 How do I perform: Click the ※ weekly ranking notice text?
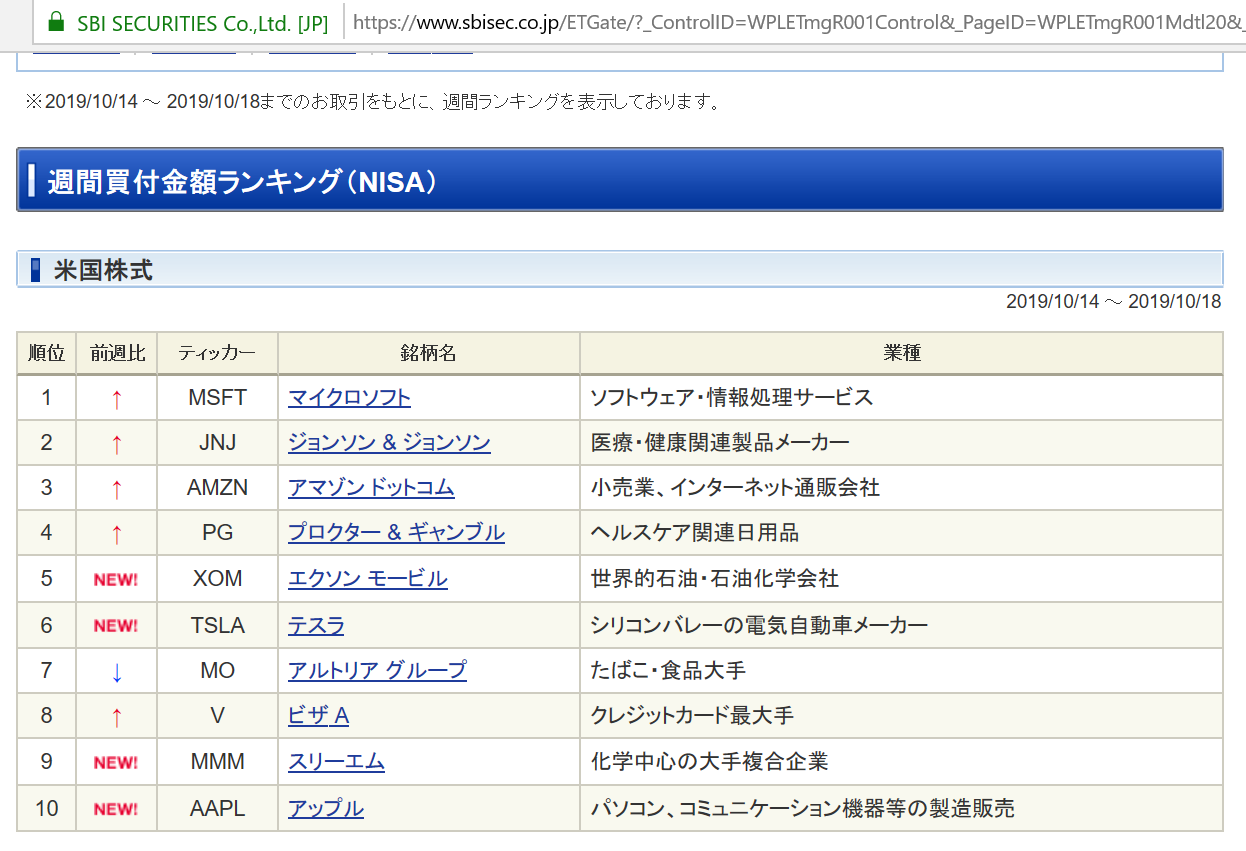[x=372, y=102]
